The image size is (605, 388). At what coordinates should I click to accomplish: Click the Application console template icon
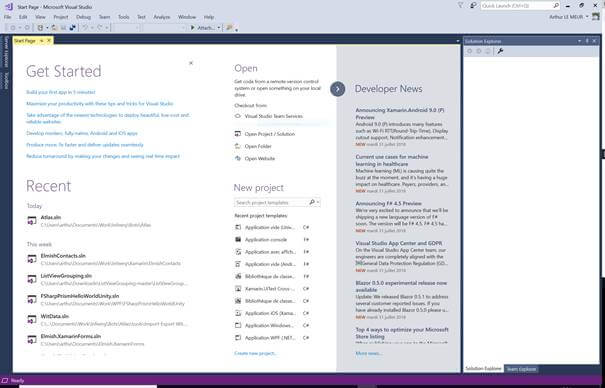(x=238, y=240)
